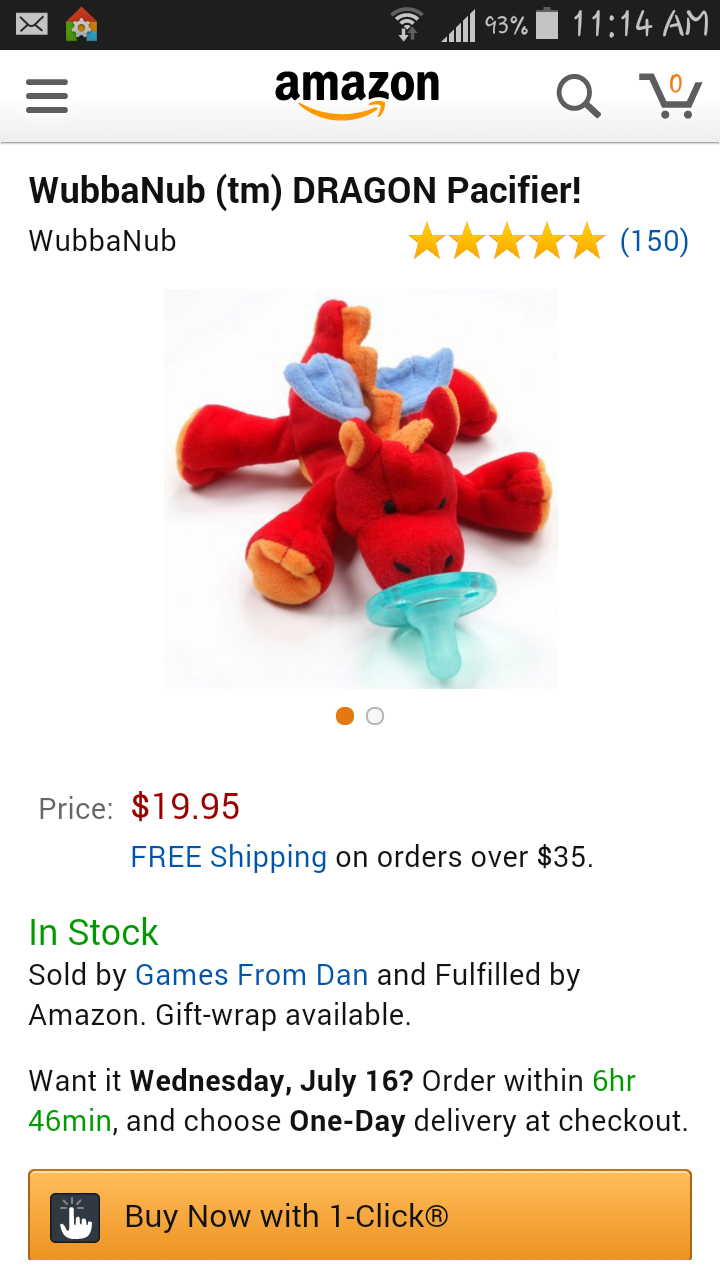
Task: Open the hamburger navigation menu
Action: [x=47, y=97]
